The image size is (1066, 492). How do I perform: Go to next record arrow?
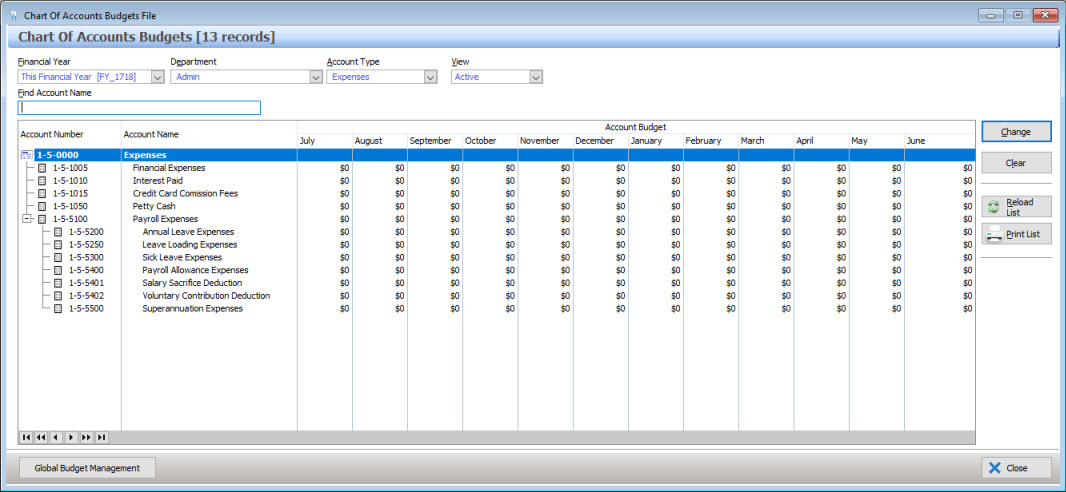pos(71,438)
